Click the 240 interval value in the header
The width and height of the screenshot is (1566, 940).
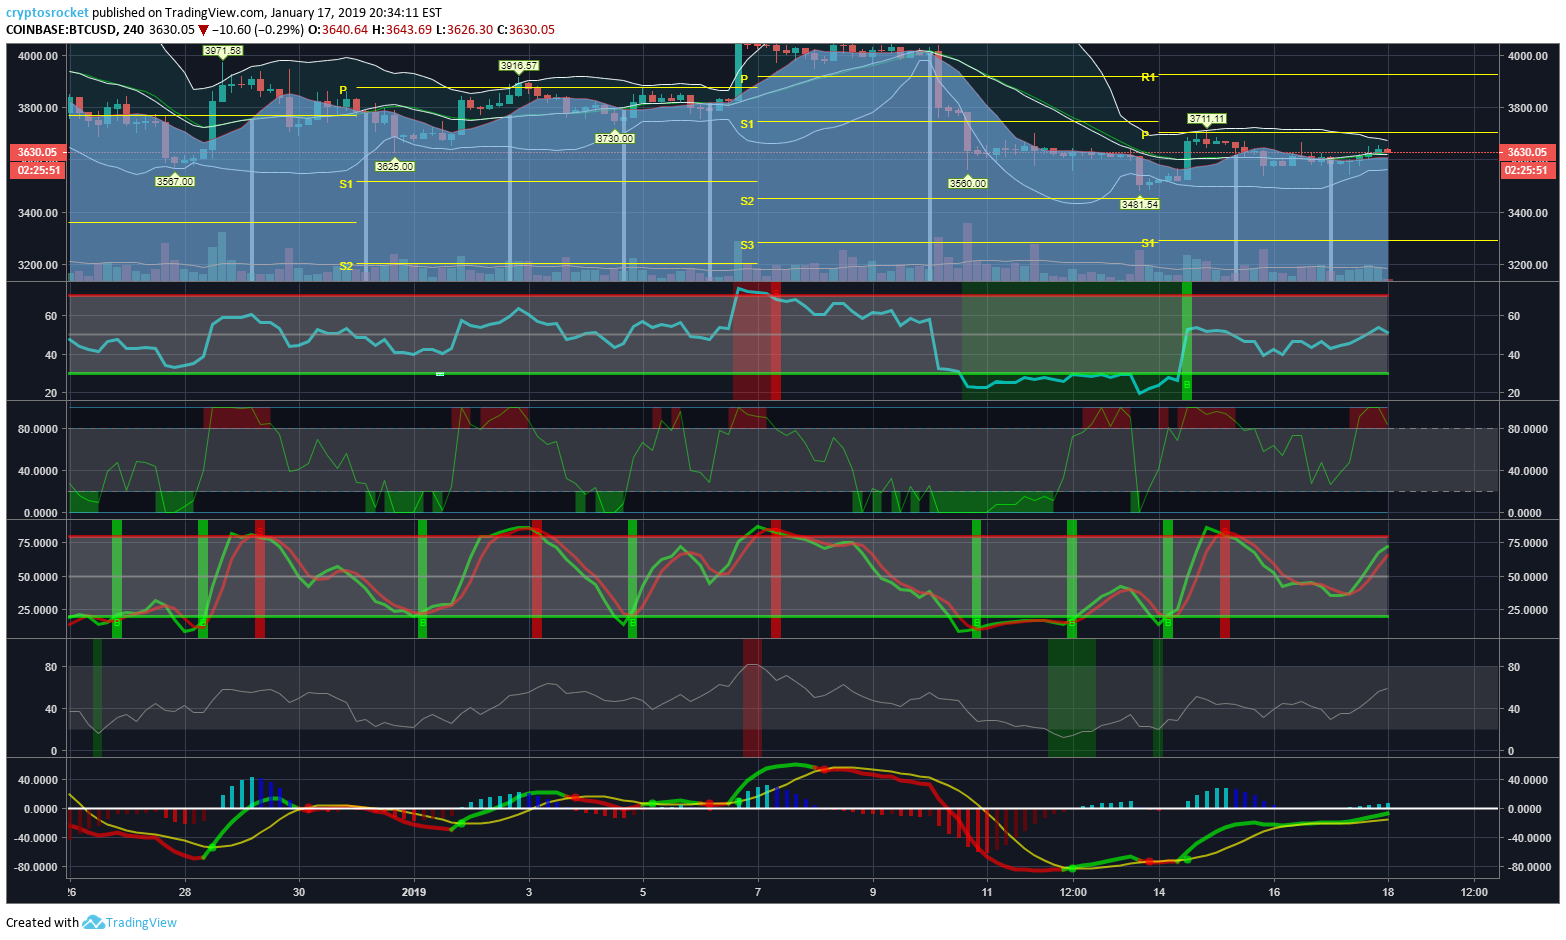[x=132, y=30]
